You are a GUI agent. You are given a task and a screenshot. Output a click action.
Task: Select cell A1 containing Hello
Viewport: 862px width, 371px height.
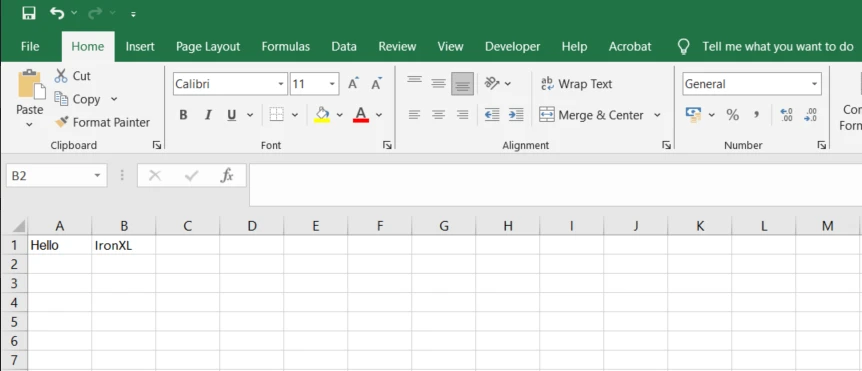(60, 245)
